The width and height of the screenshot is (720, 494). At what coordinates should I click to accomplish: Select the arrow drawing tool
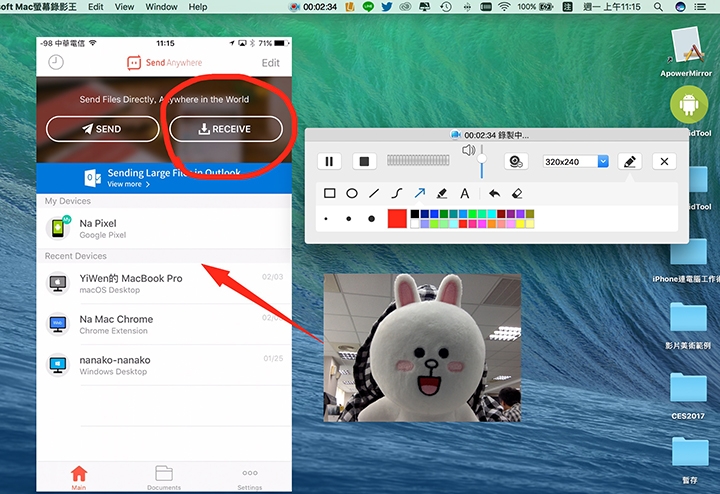pyautogui.click(x=419, y=193)
